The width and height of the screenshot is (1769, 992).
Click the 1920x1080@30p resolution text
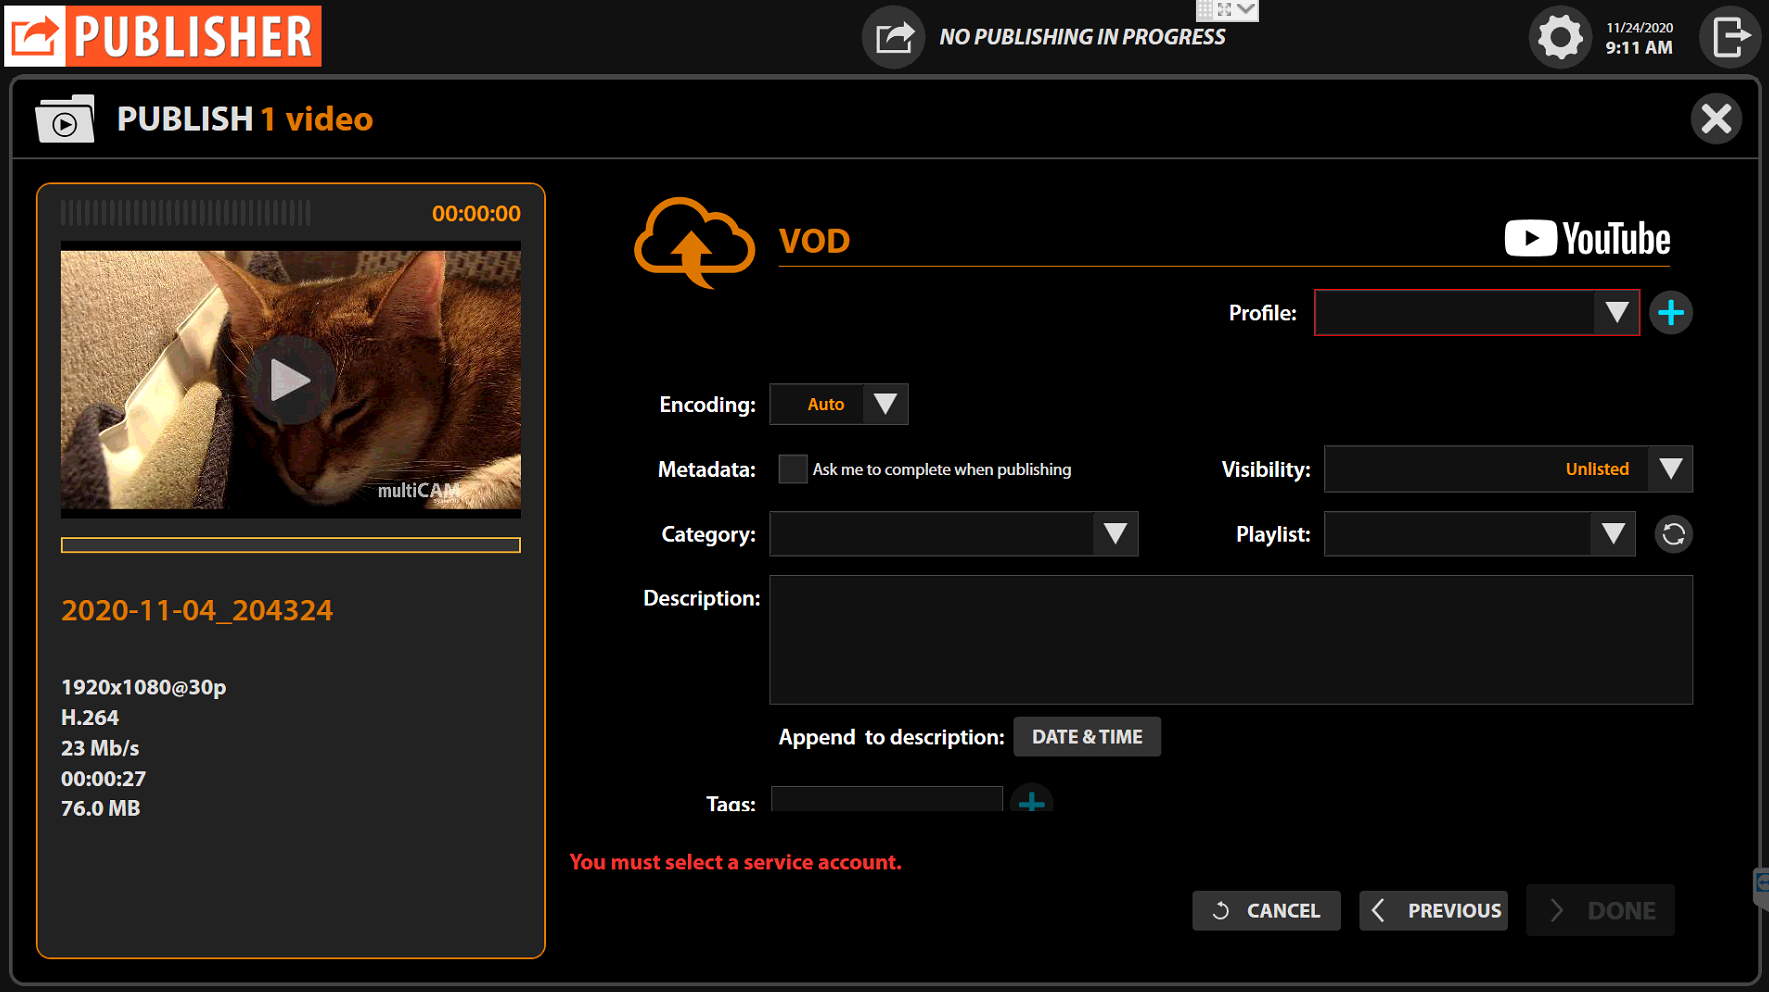(x=143, y=687)
